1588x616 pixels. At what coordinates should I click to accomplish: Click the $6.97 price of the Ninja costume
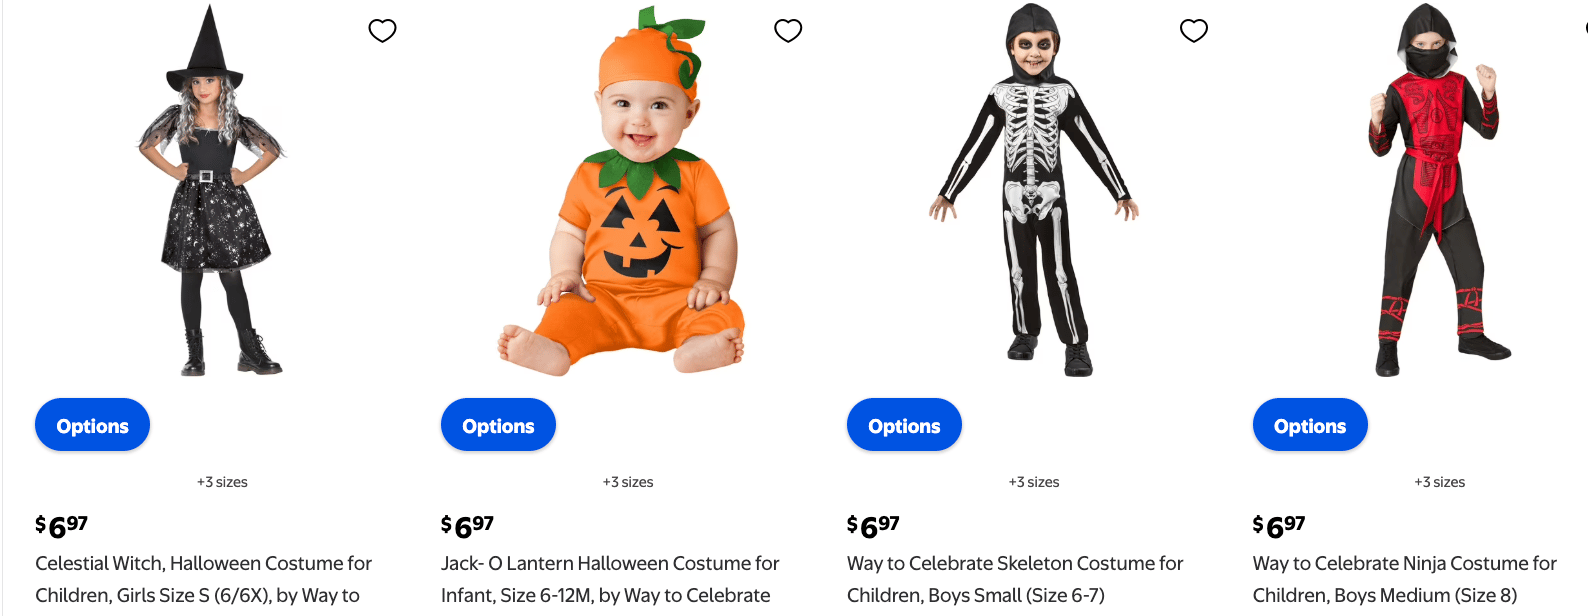(1279, 525)
